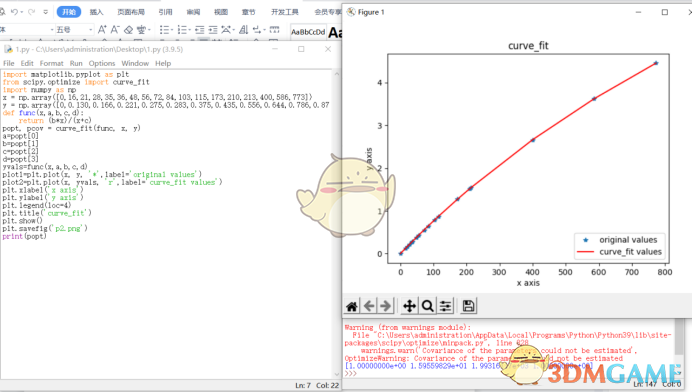Switch to the 插入 ribbon tab
The height and width of the screenshot is (392, 692).
[x=96, y=12]
